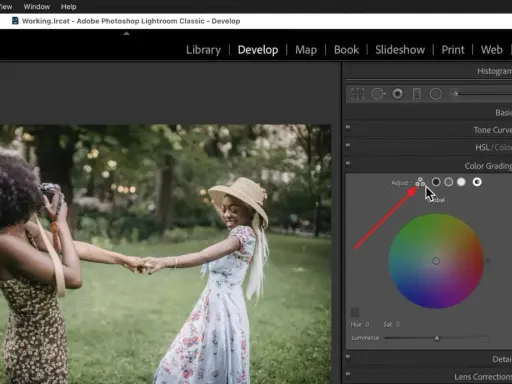Expand the Lens Corrections panel header
512x384 pixels.
click(x=483, y=377)
